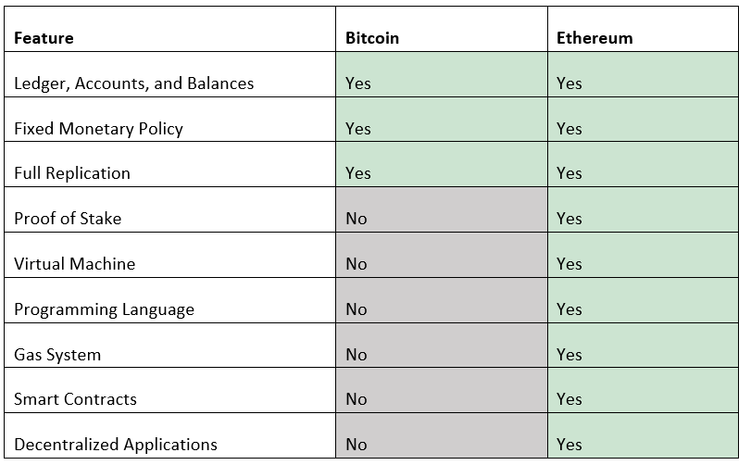The height and width of the screenshot is (467, 751).
Task: Select the Programming Language cell
Action: [104, 309]
